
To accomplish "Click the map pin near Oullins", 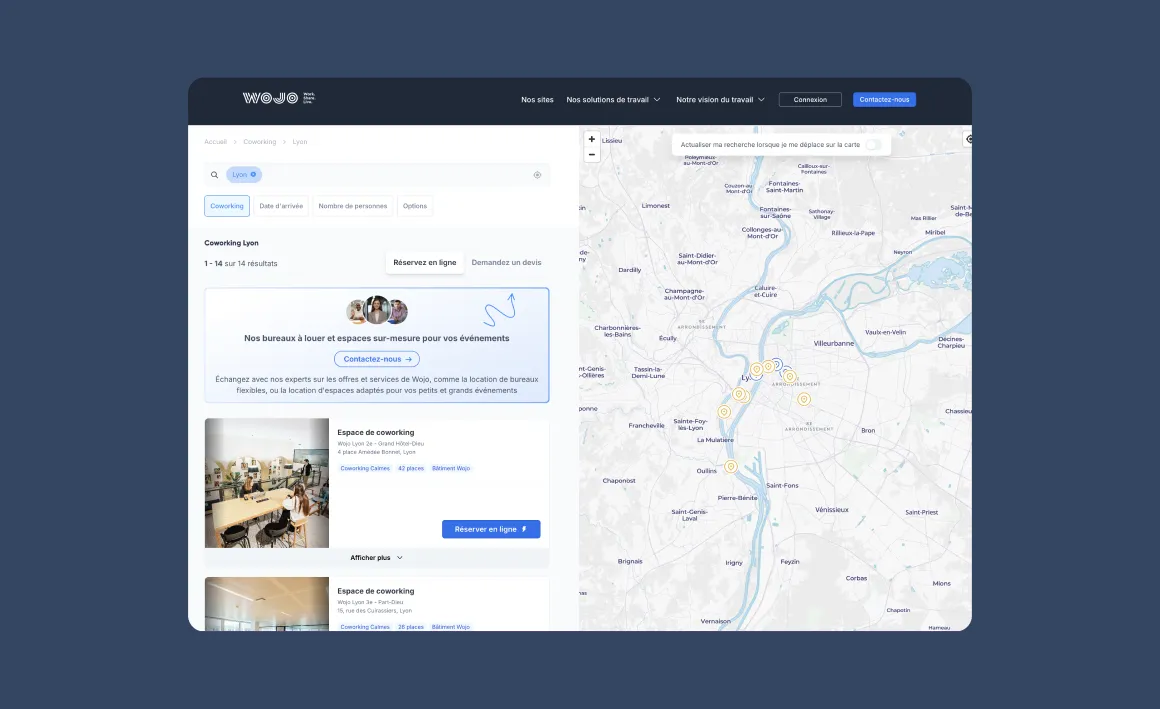I will coord(731,466).
